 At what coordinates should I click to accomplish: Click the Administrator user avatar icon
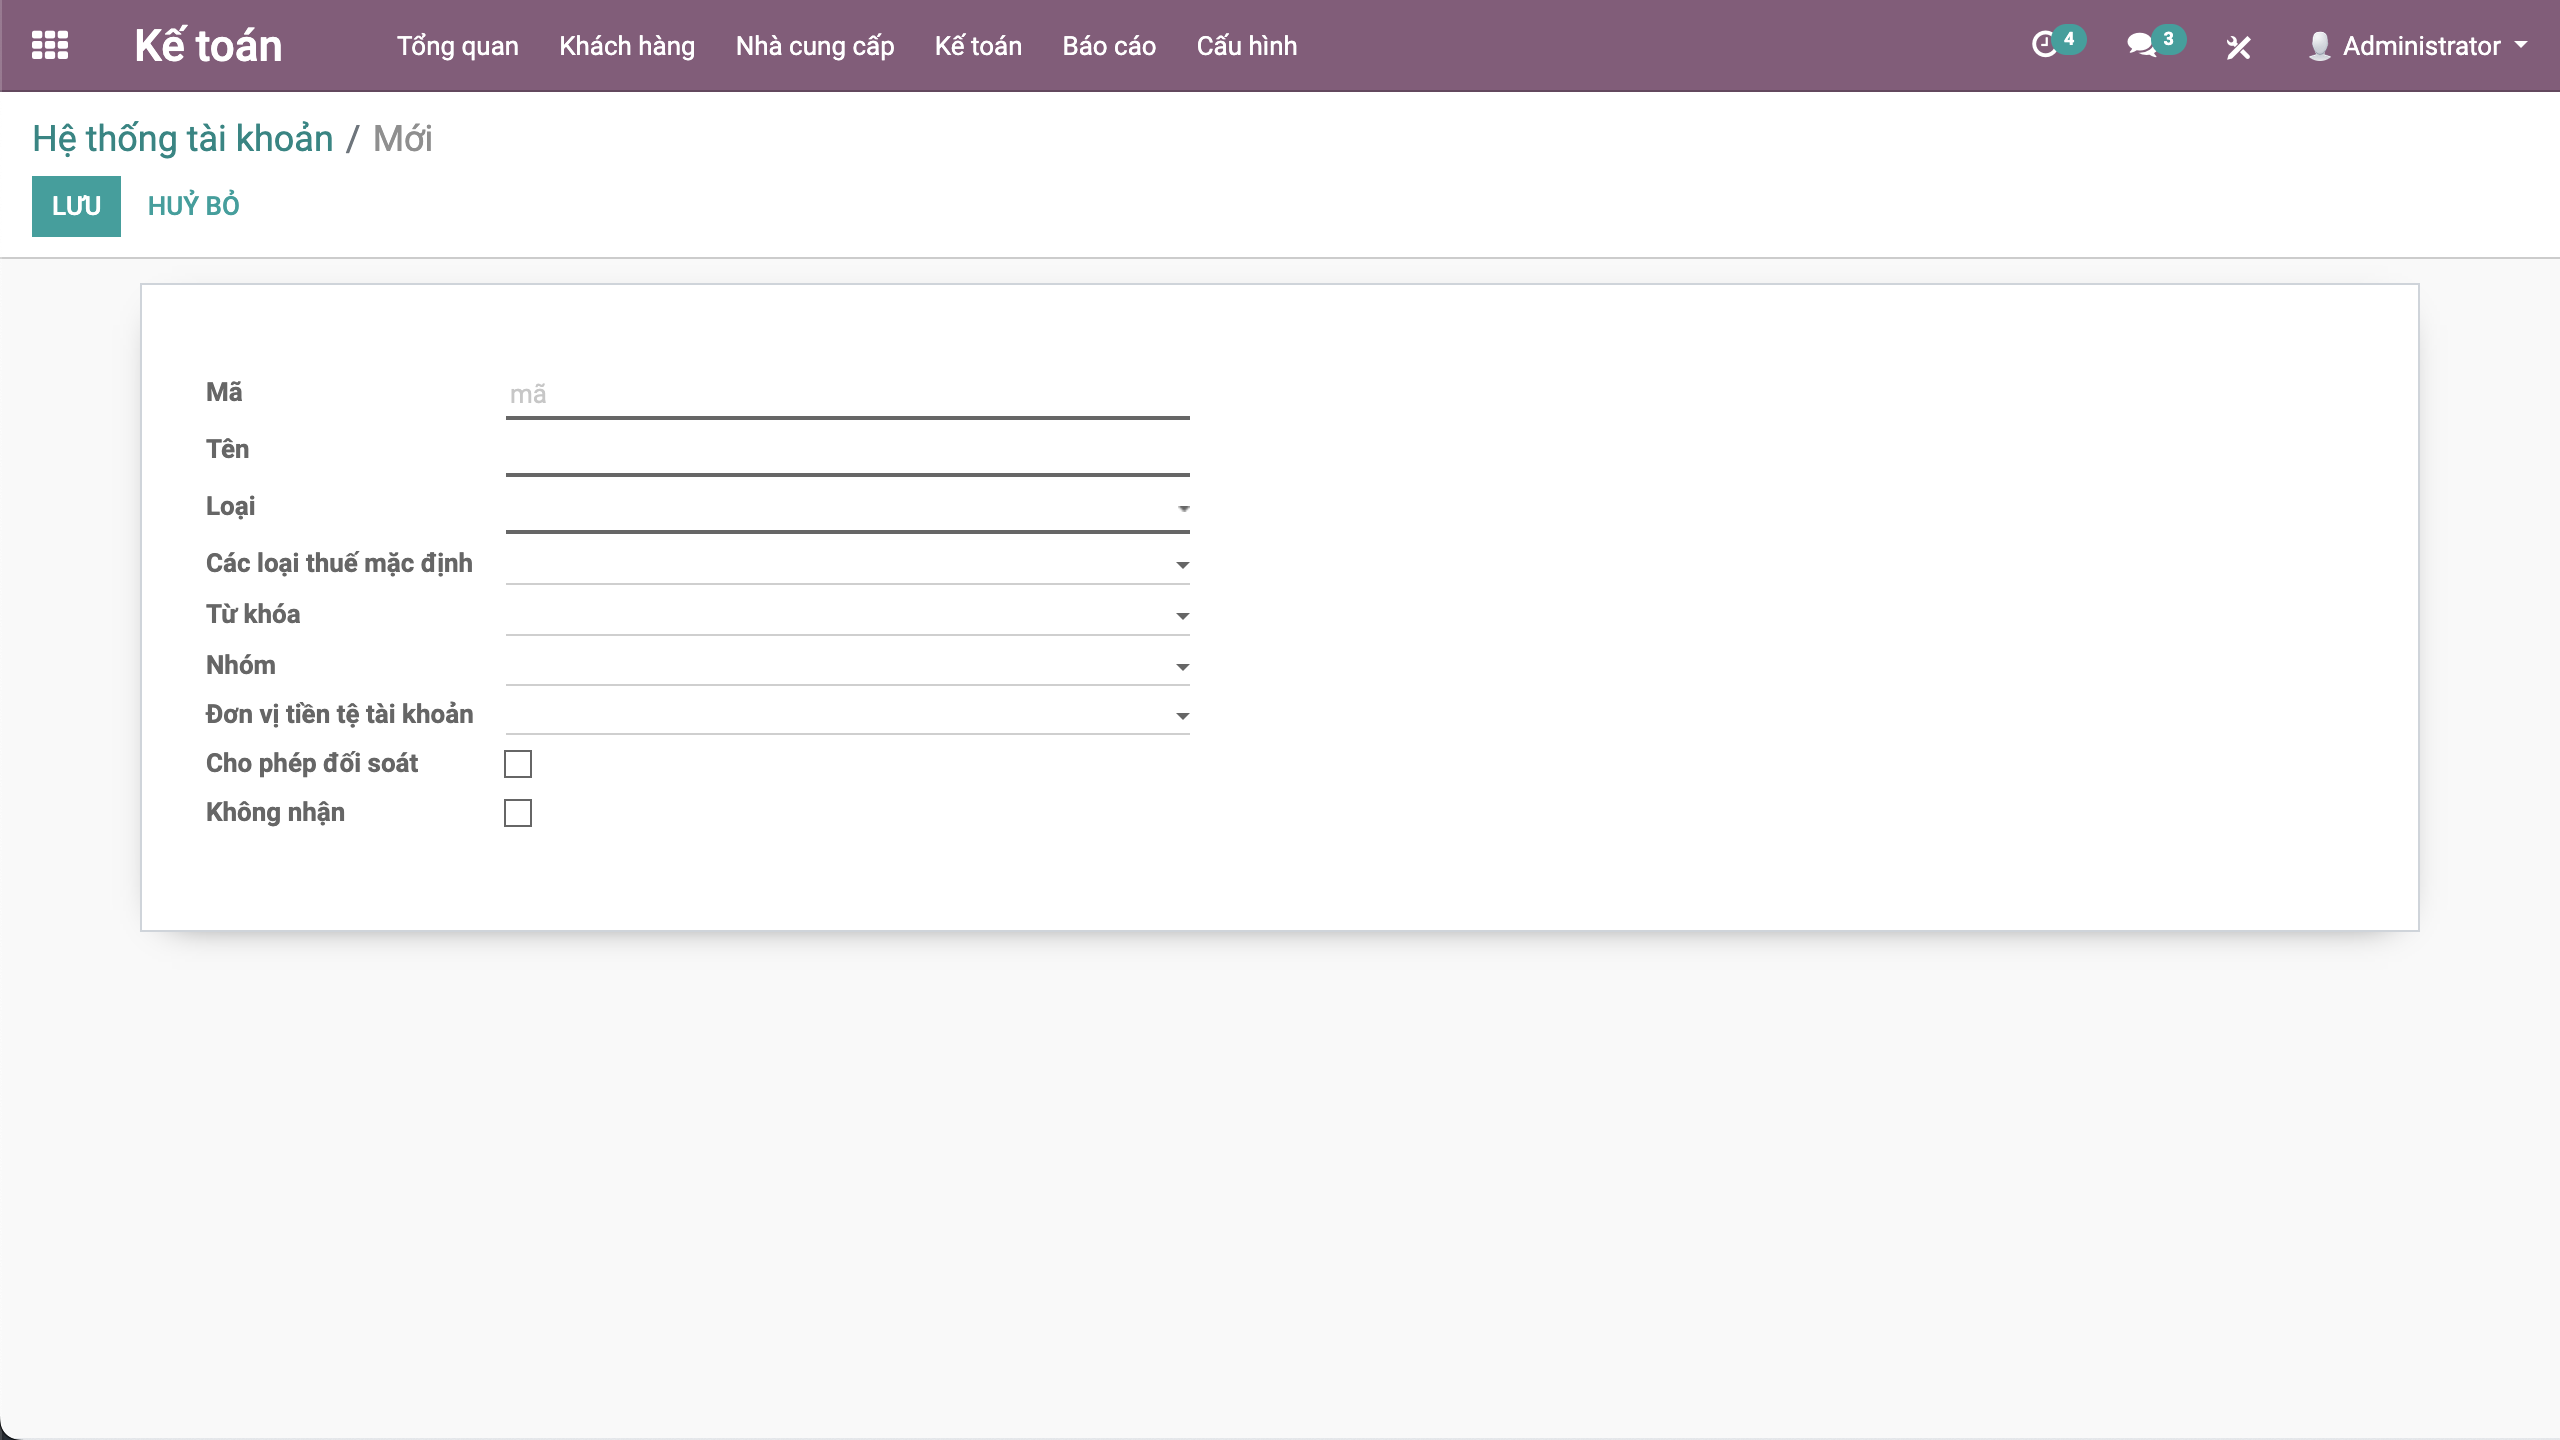2319,46
